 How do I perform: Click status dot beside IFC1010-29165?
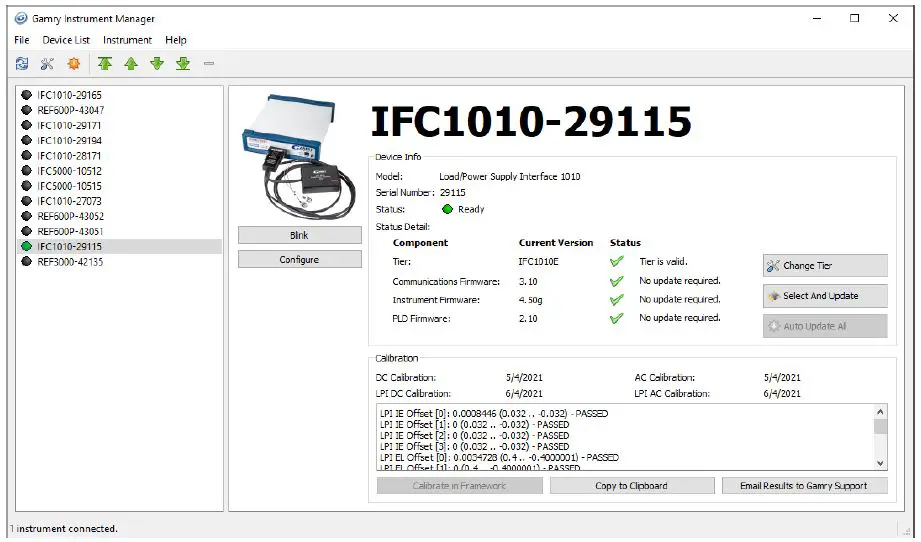click(x=26, y=95)
